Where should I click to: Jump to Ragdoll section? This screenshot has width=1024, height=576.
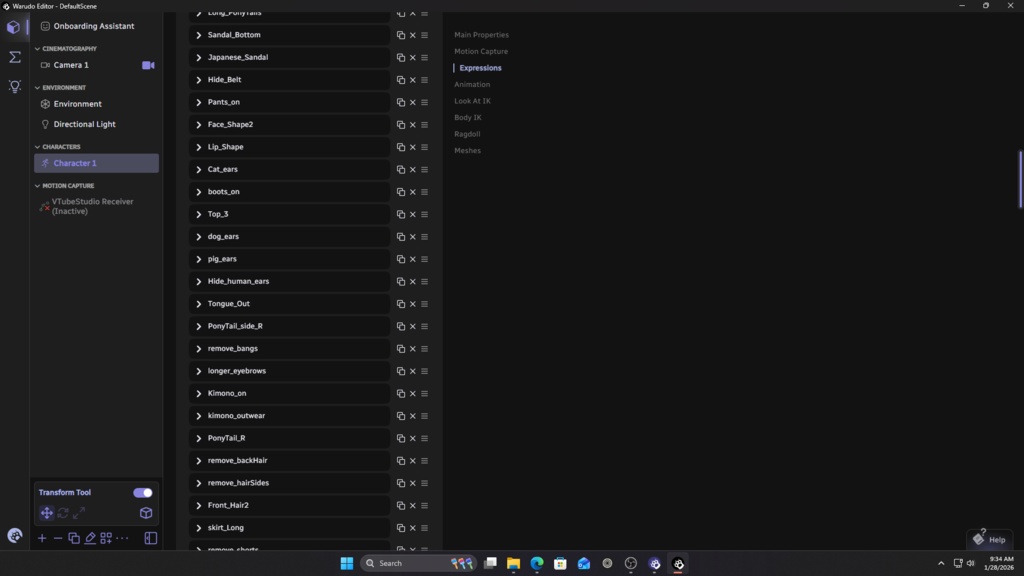(x=467, y=134)
